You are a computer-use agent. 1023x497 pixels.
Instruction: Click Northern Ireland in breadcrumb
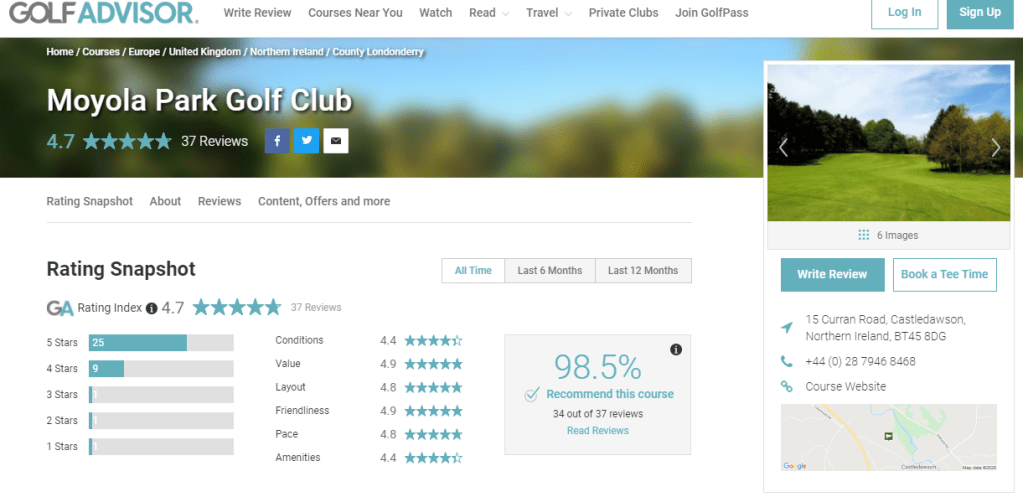287,52
